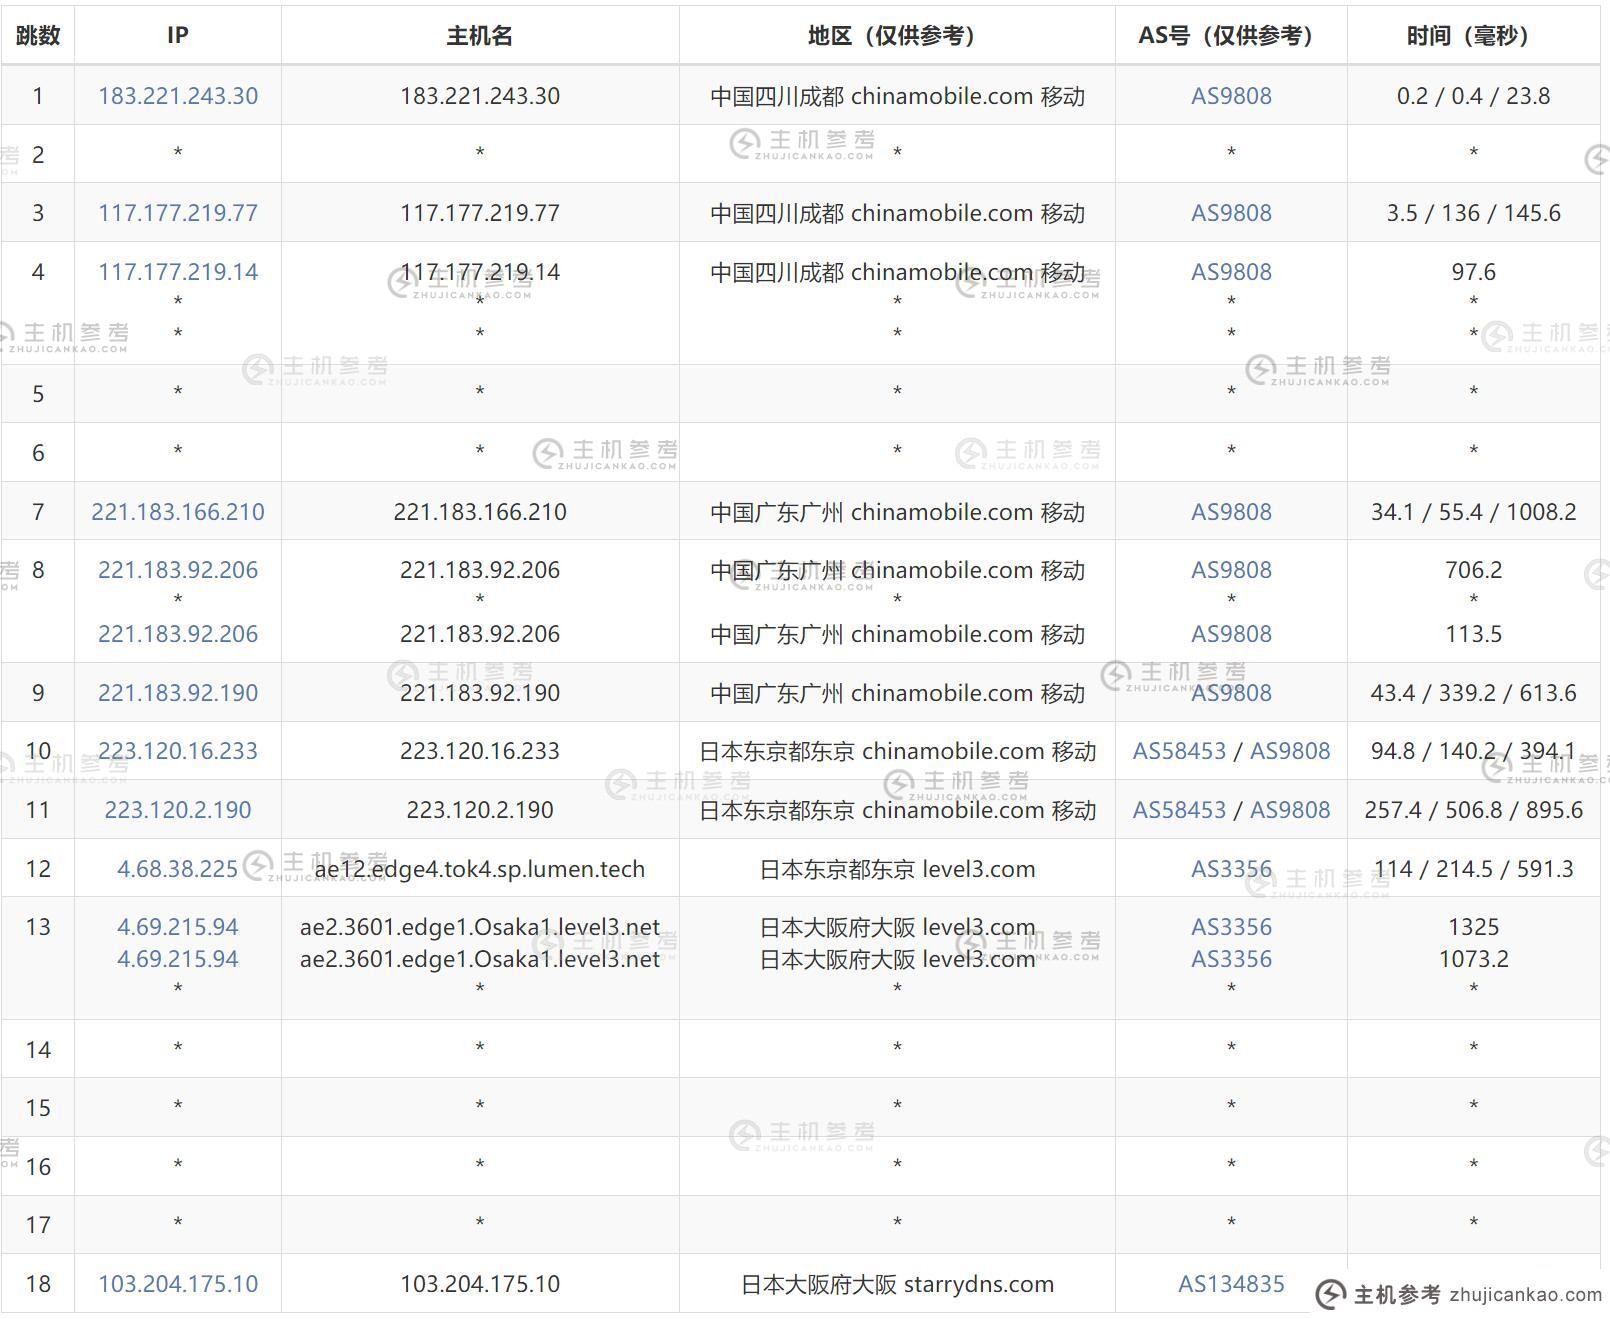Click IP-column link 223.120.16.233 in hop 10
Screen dimensions: 1610x1319
(x=178, y=751)
